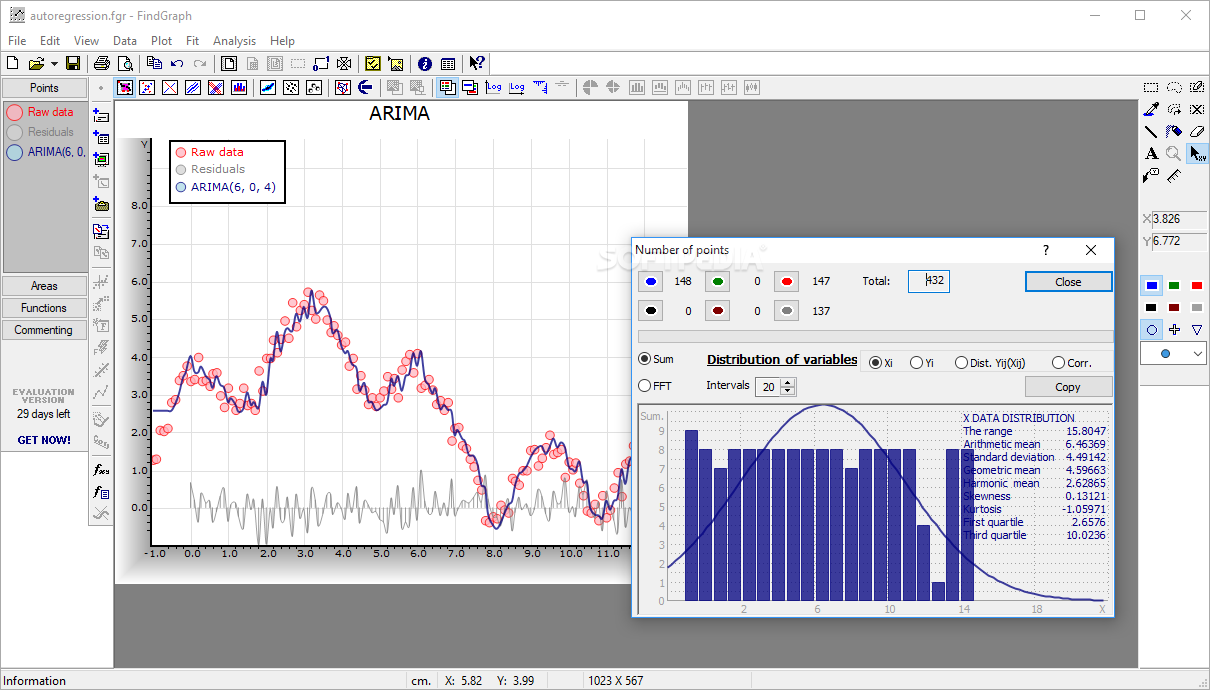Viewport: 1210px width, 690px height.
Task: Pick the green color swatch in the right palette
Action: (x=1174, y=286)
